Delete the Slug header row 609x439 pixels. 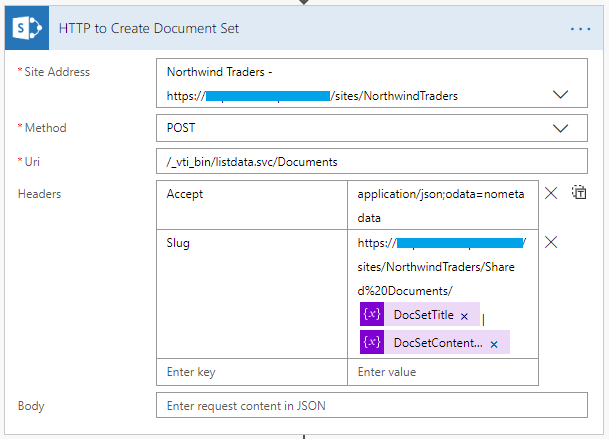551,241
